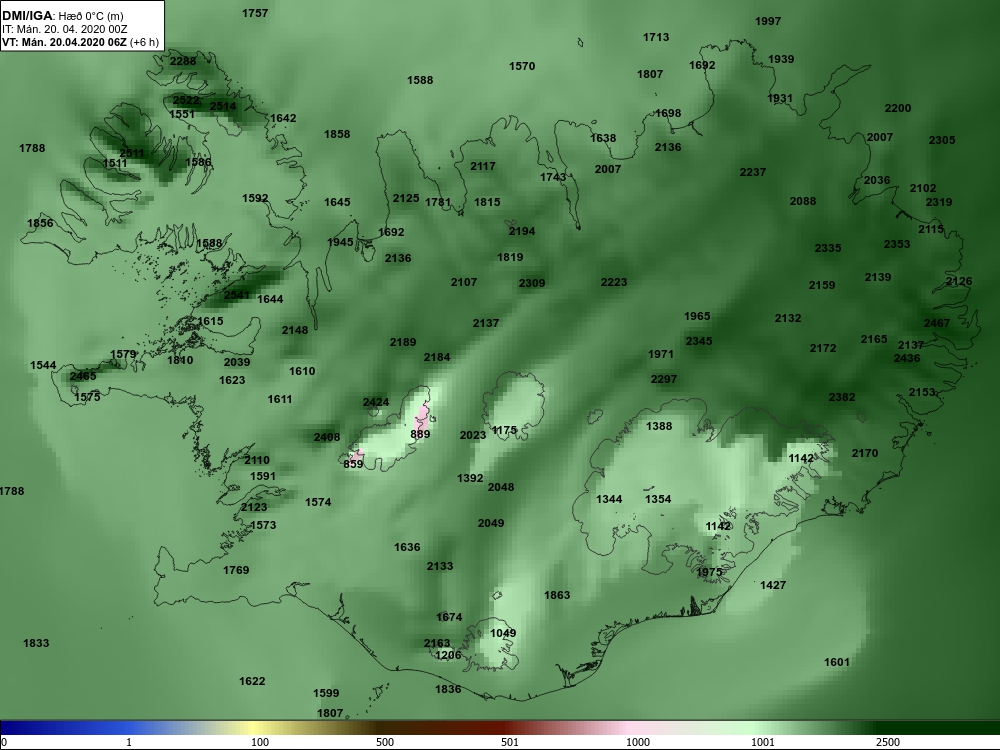The image size is (1000, 750).
Task: Click the map value "1757" at the top
Action: tap(254, 13)
